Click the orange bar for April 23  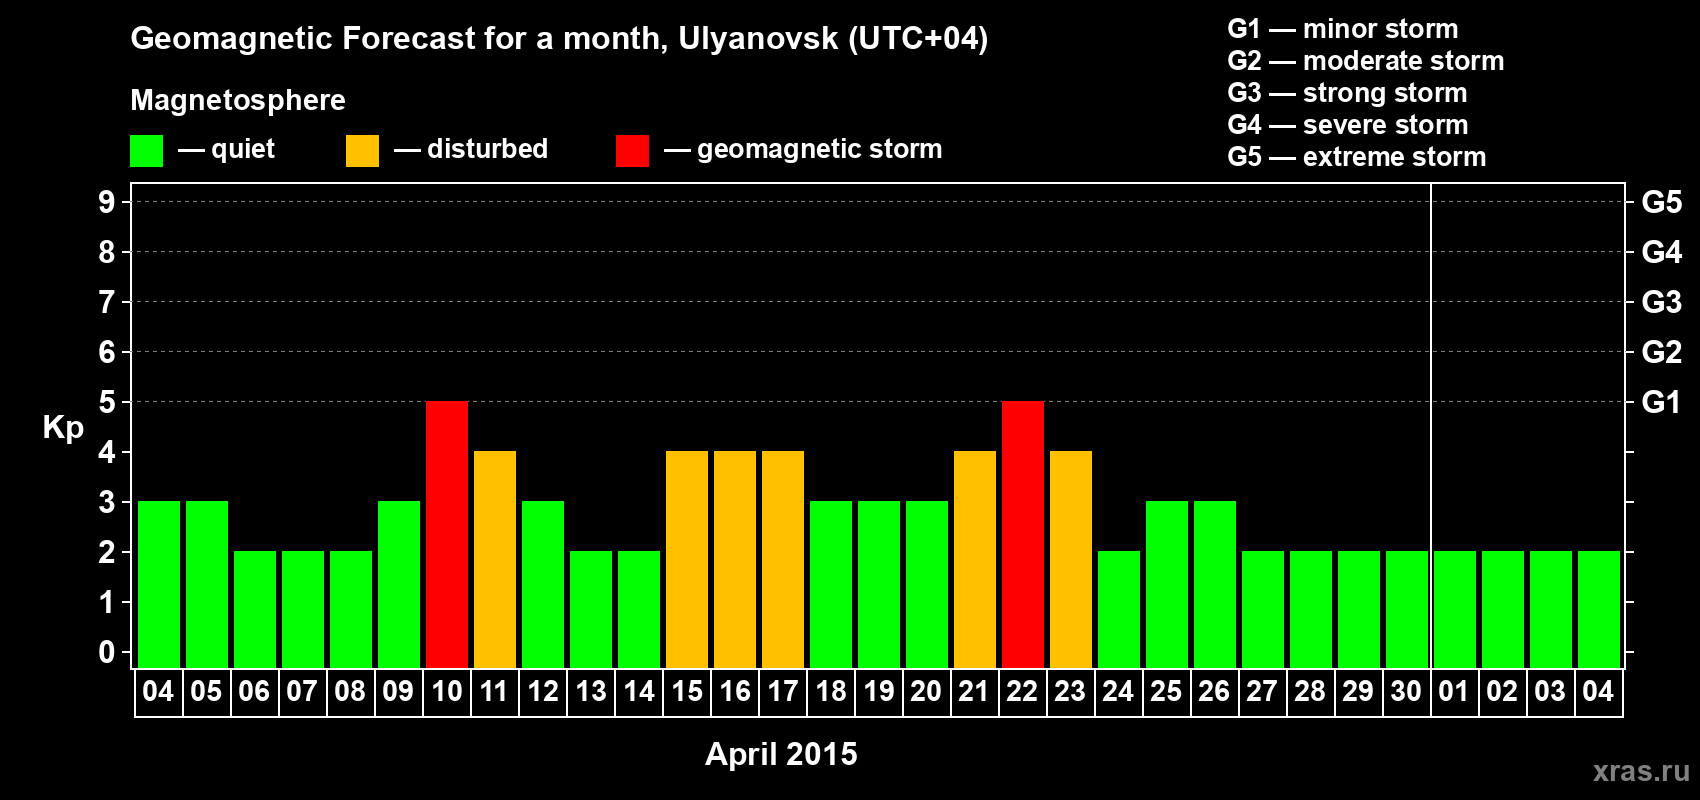[1071, 560]
